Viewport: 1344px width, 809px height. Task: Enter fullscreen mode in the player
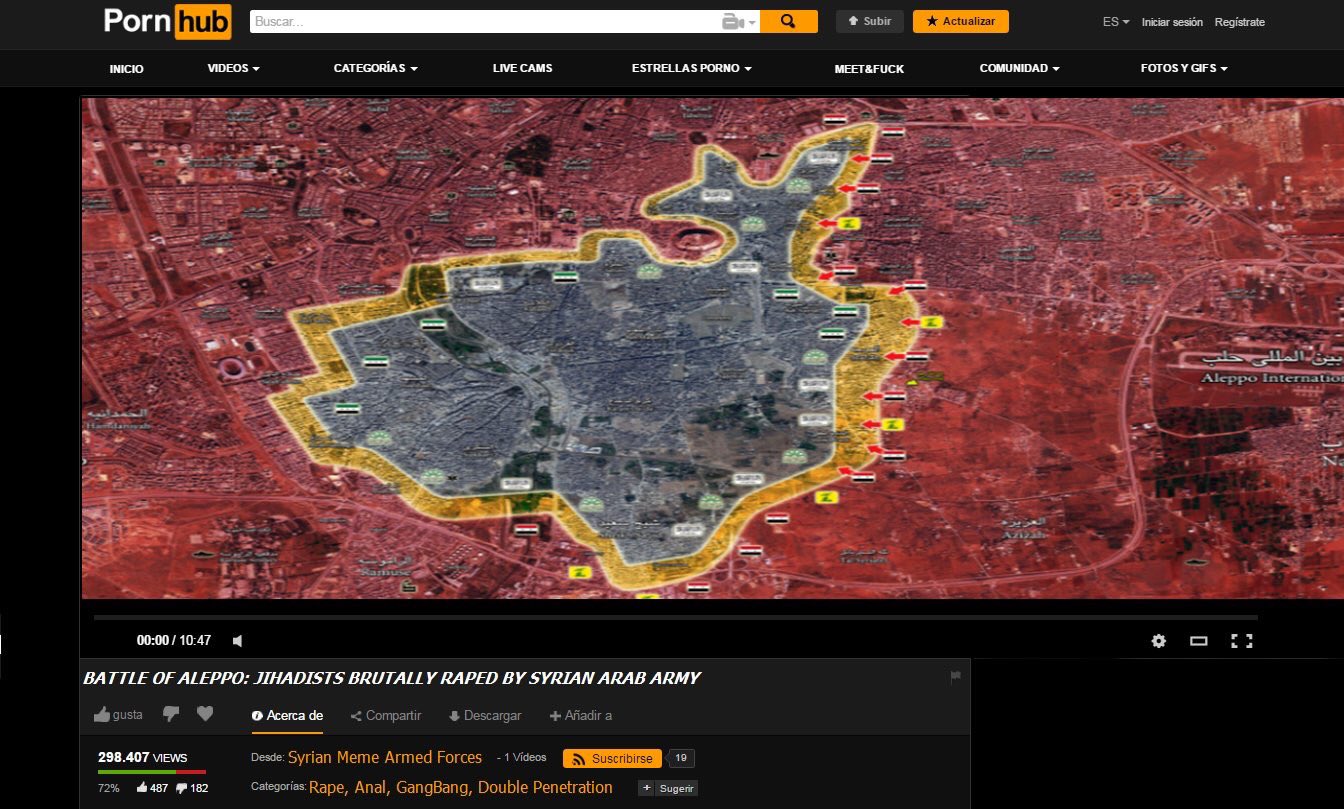[1241, 641]
